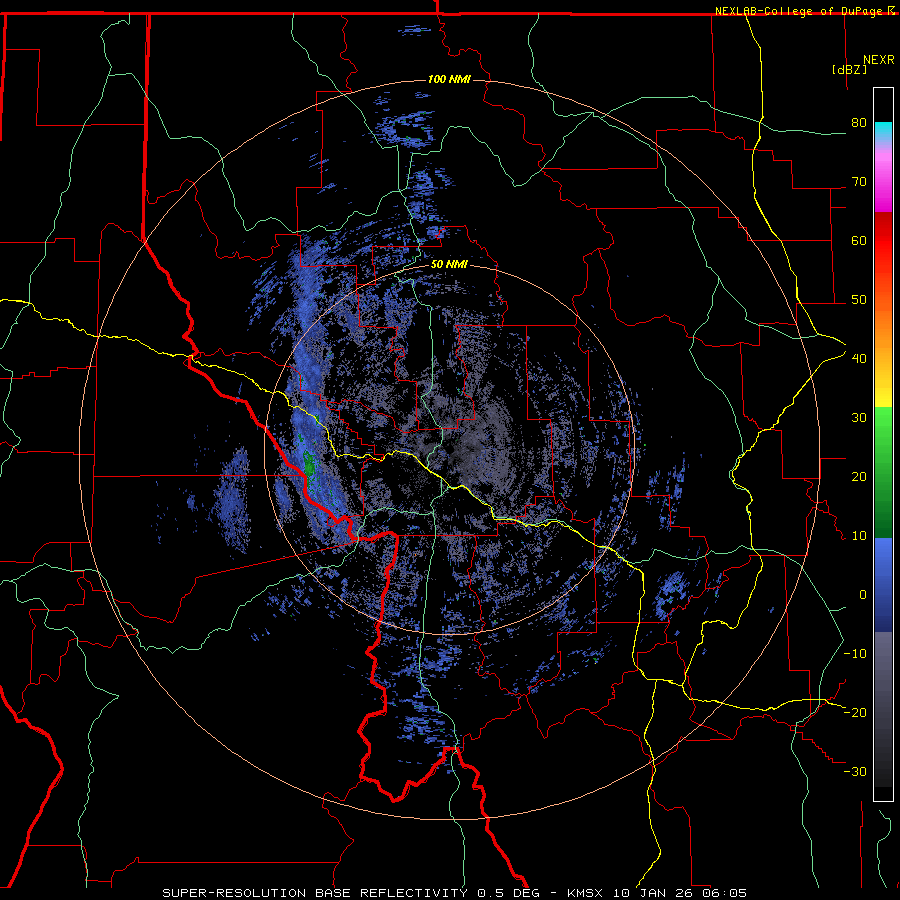Click the 20 value on the dBZ scale
Screen dimensions: 900x900
pos(859,476)
